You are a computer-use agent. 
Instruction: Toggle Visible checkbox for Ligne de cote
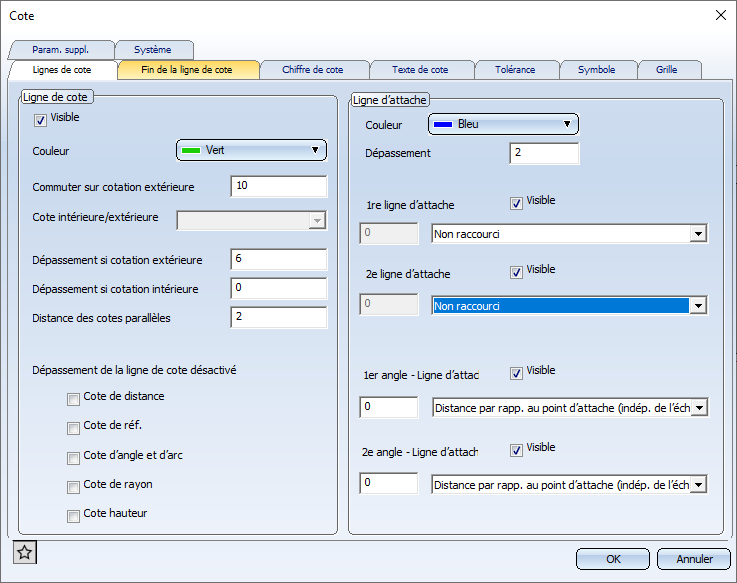41,119
